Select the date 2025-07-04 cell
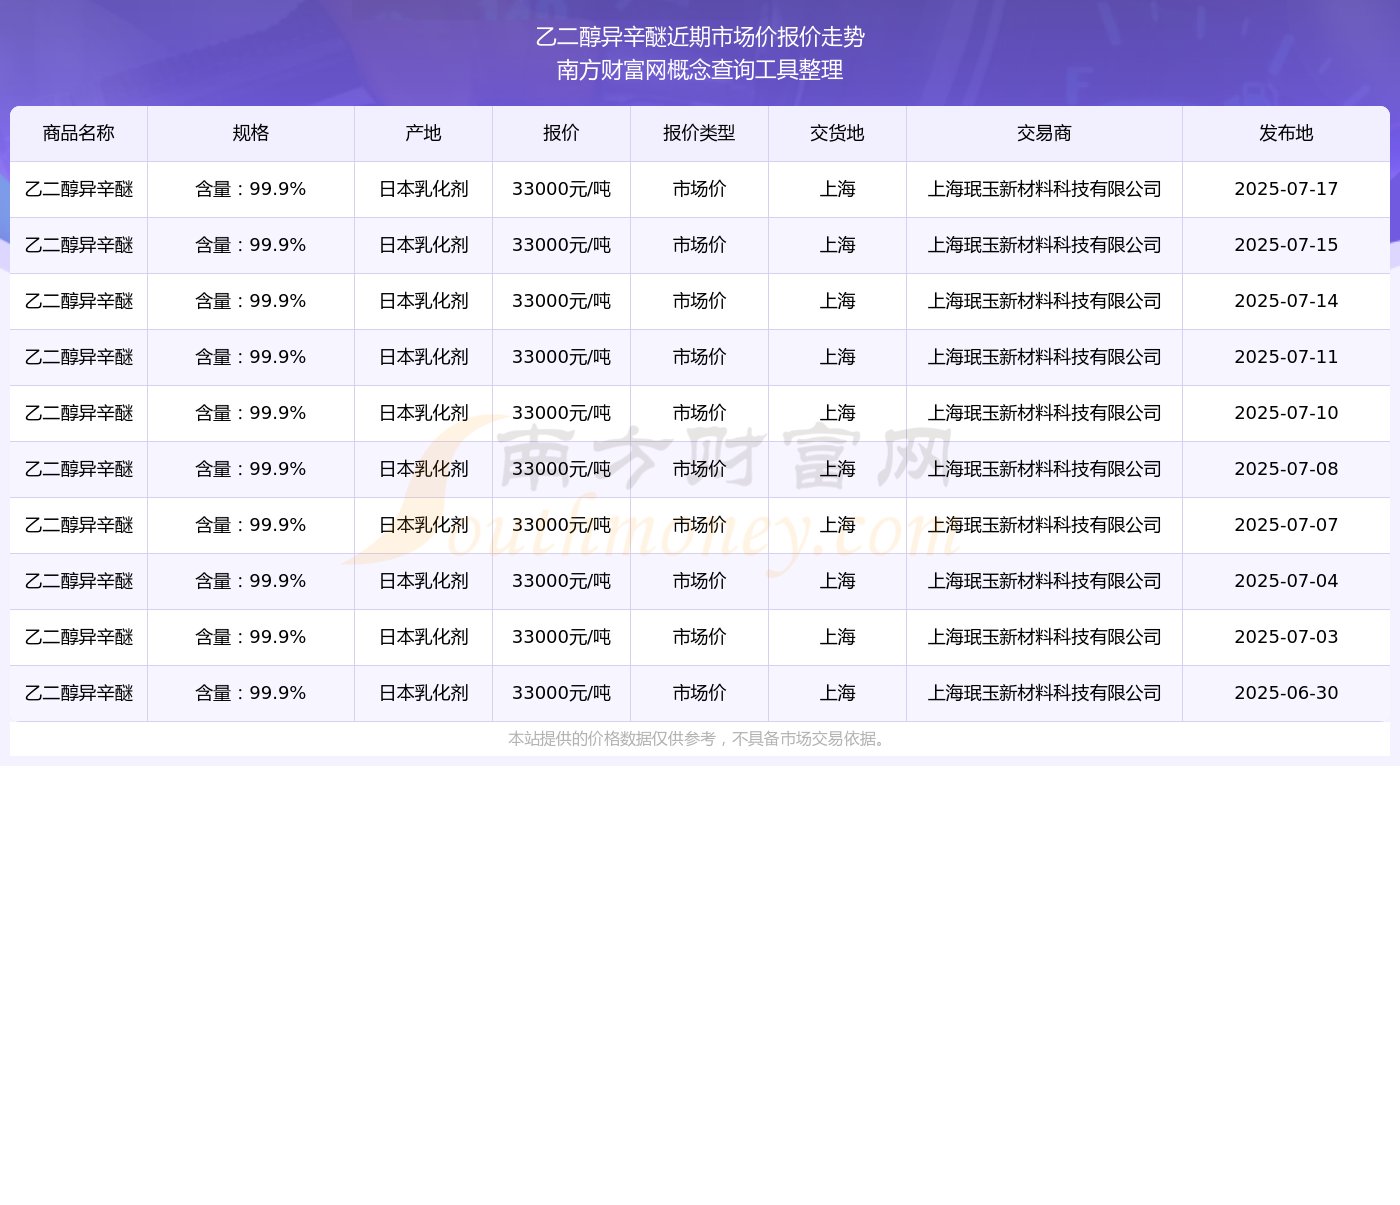Image resolution: width=1400 pixels, height=1205 pixels. point(1286,581)
